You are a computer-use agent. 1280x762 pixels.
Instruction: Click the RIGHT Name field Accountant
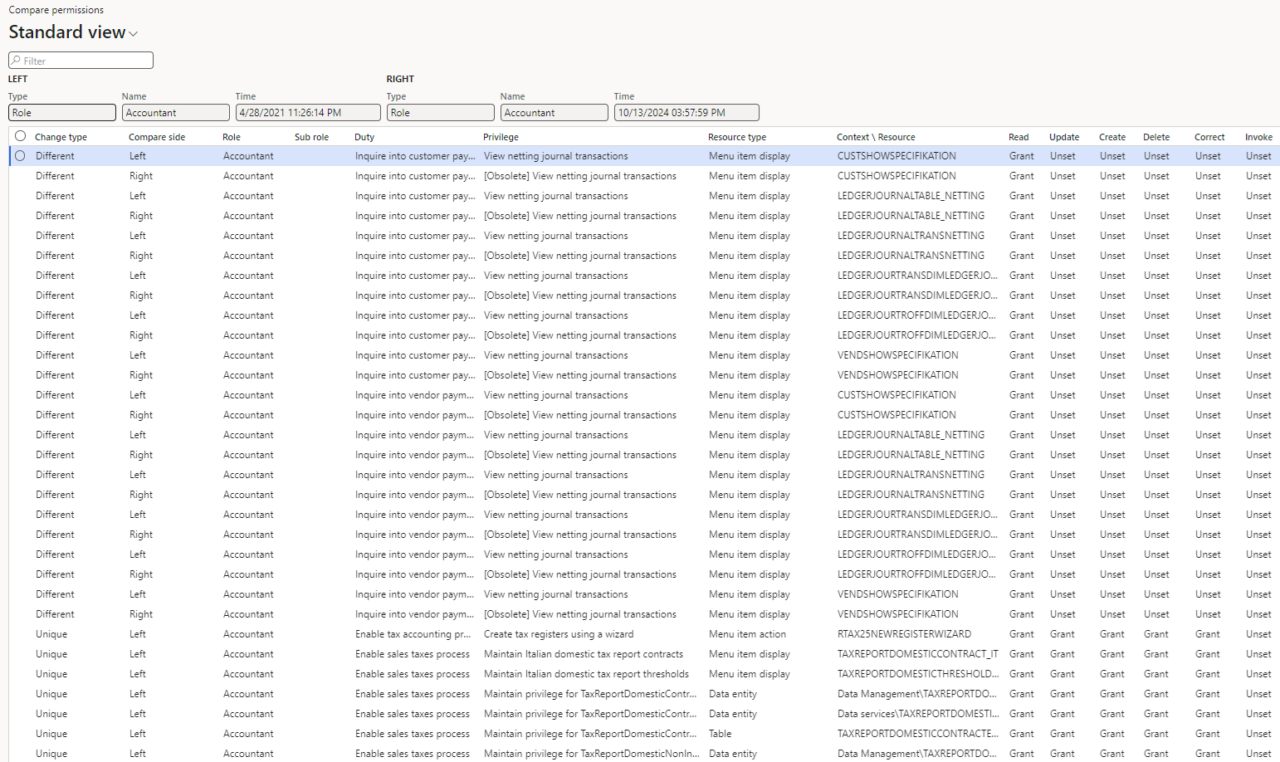click(x=554, y=113)
